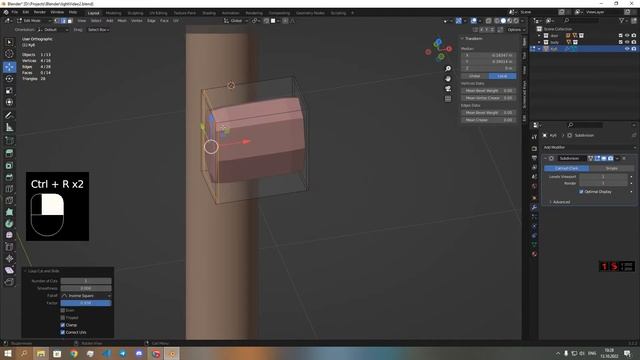The image size is (640, 360).
Task: Open the Mesh menu in viewport header
Action: click(x=122, y=20)
